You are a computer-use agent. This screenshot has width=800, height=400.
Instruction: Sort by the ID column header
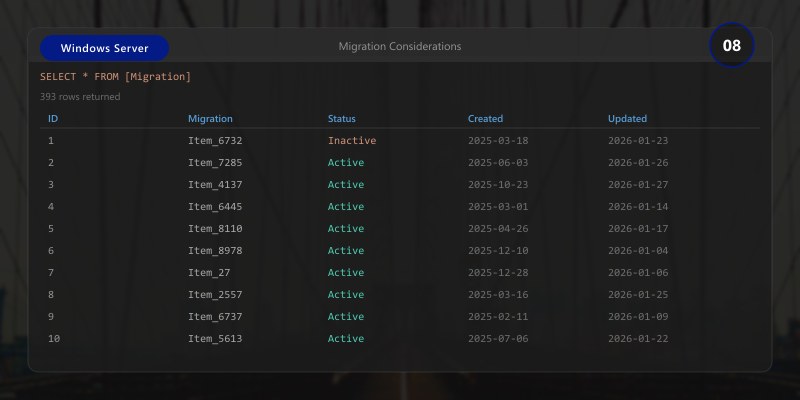[53, 118]
